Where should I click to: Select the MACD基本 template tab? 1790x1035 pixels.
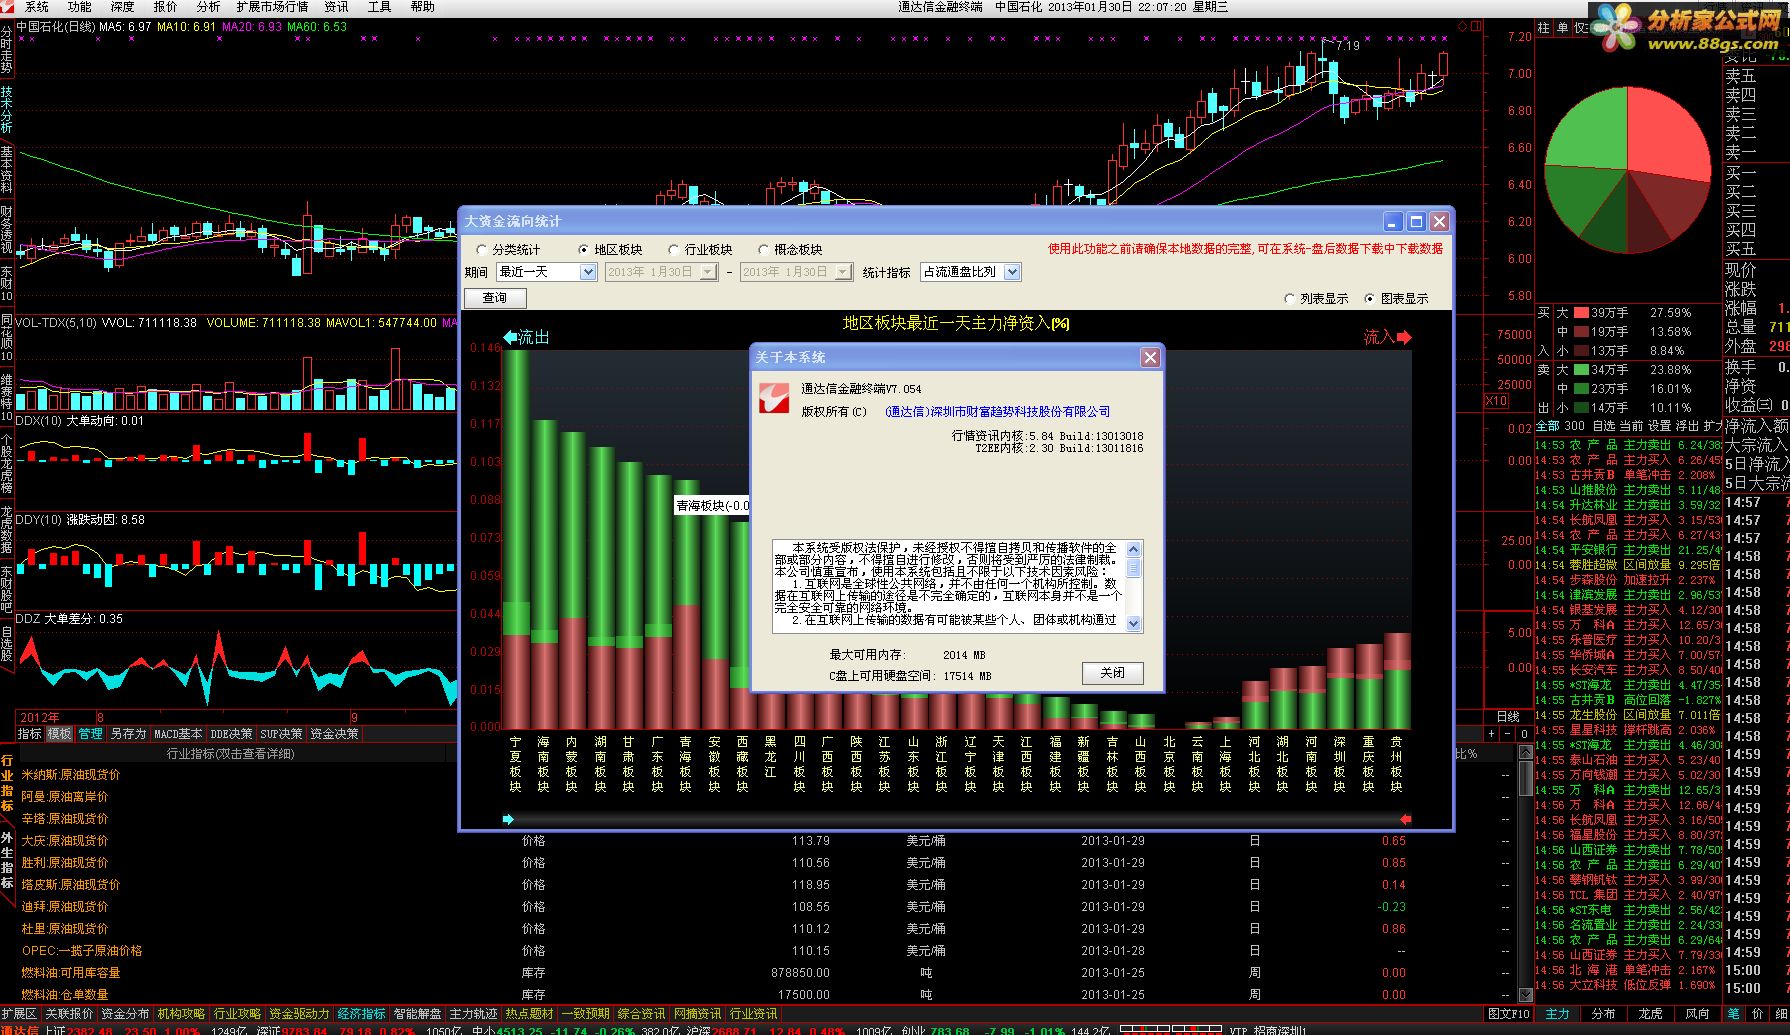coord(178,734)
